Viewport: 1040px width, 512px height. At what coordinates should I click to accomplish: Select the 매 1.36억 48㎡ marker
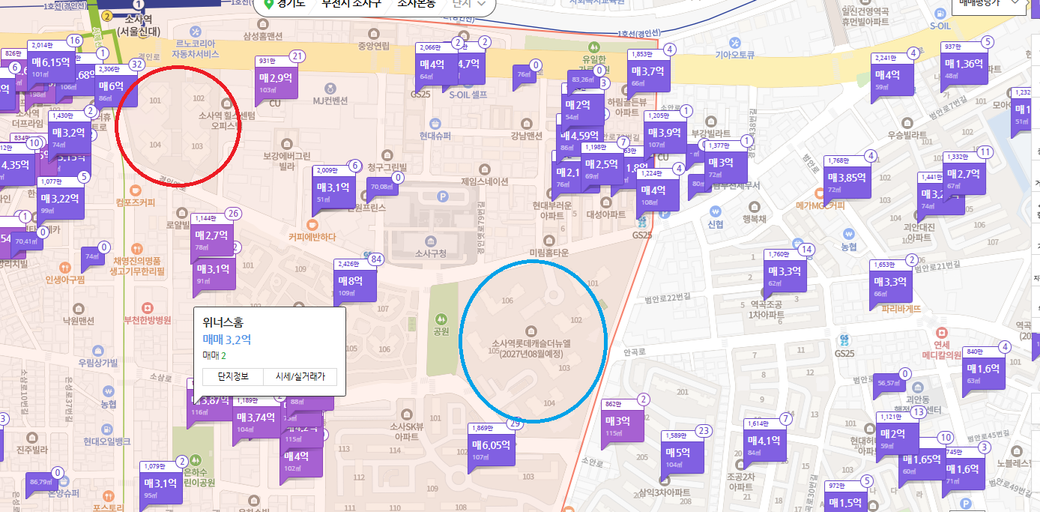coord(963,67)
